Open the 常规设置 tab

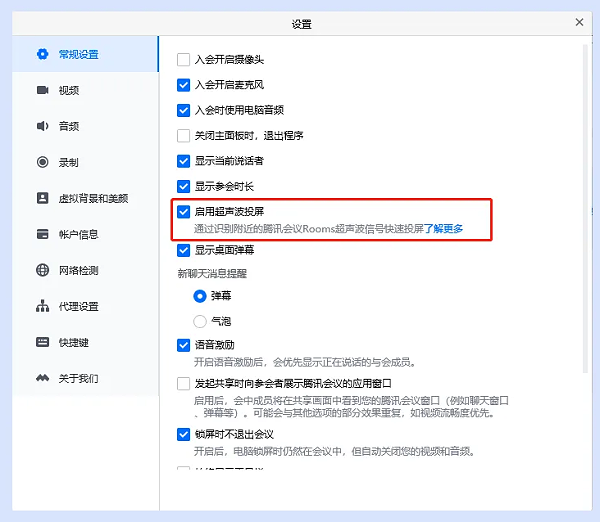[x=85, y=54]
